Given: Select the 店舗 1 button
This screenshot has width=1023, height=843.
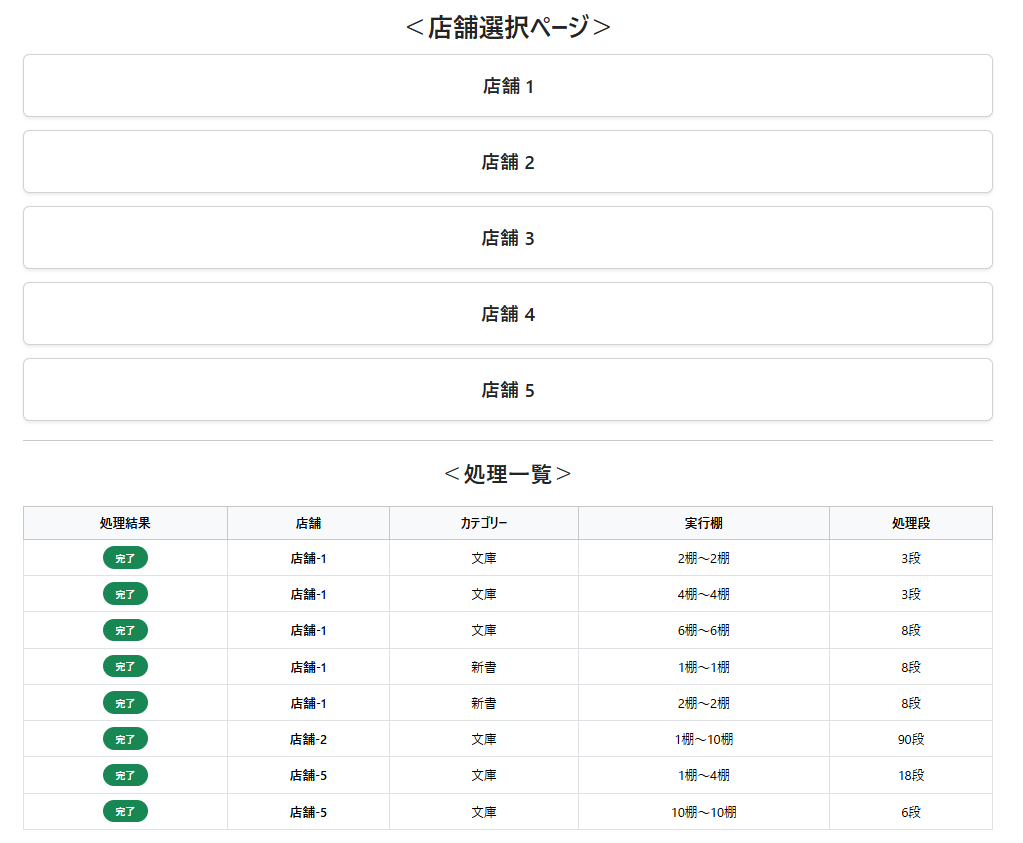Looking at the screenshot, I should pos(508,86).
